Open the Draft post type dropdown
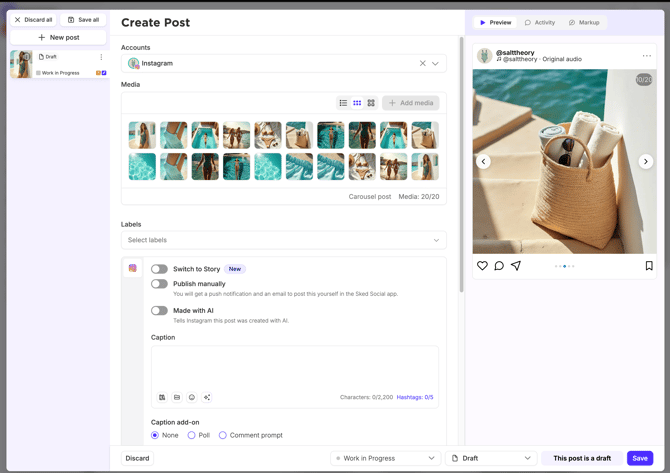This screenshot has height=473, width=670. click(x=491, y=458)
